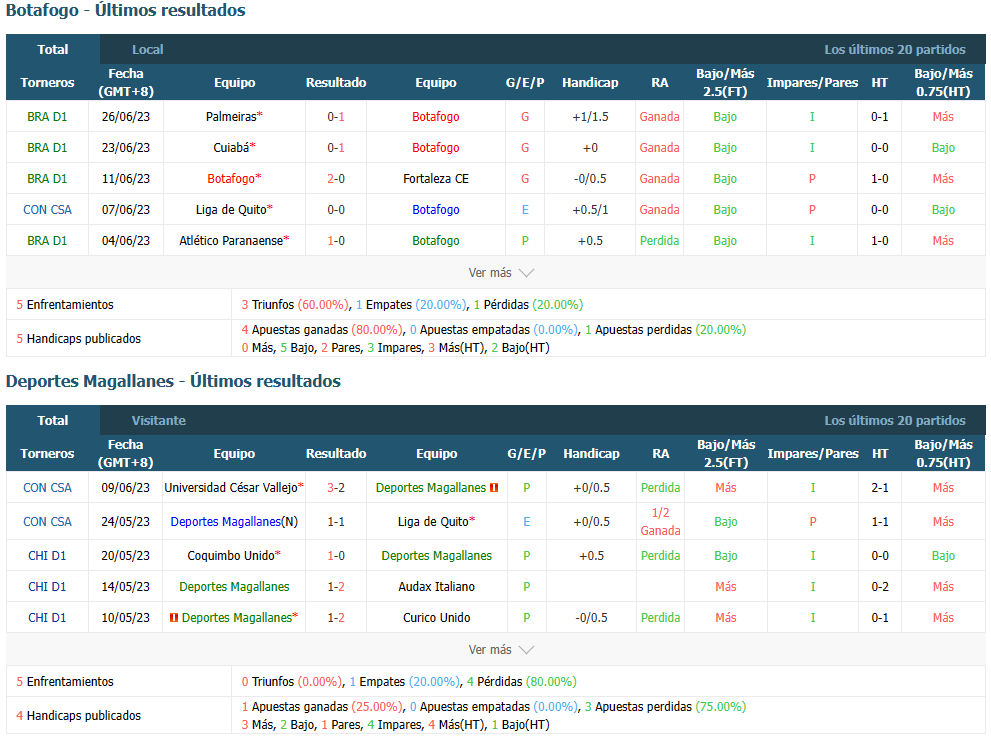
Task: Open the CHI D1 tournament link dated 10/05/23
Action: 47,618
